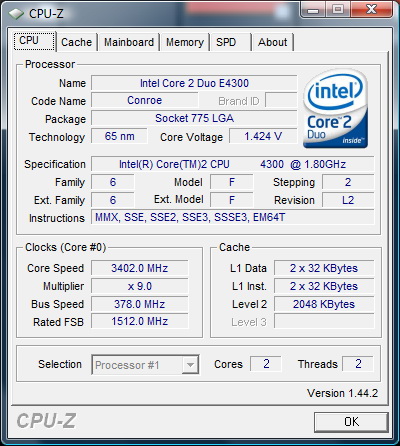Image resolution: width=400 pixels, height=446 pixels.
Task: Open the About tab
Action: pyautogui.click(x=273, y=42)
